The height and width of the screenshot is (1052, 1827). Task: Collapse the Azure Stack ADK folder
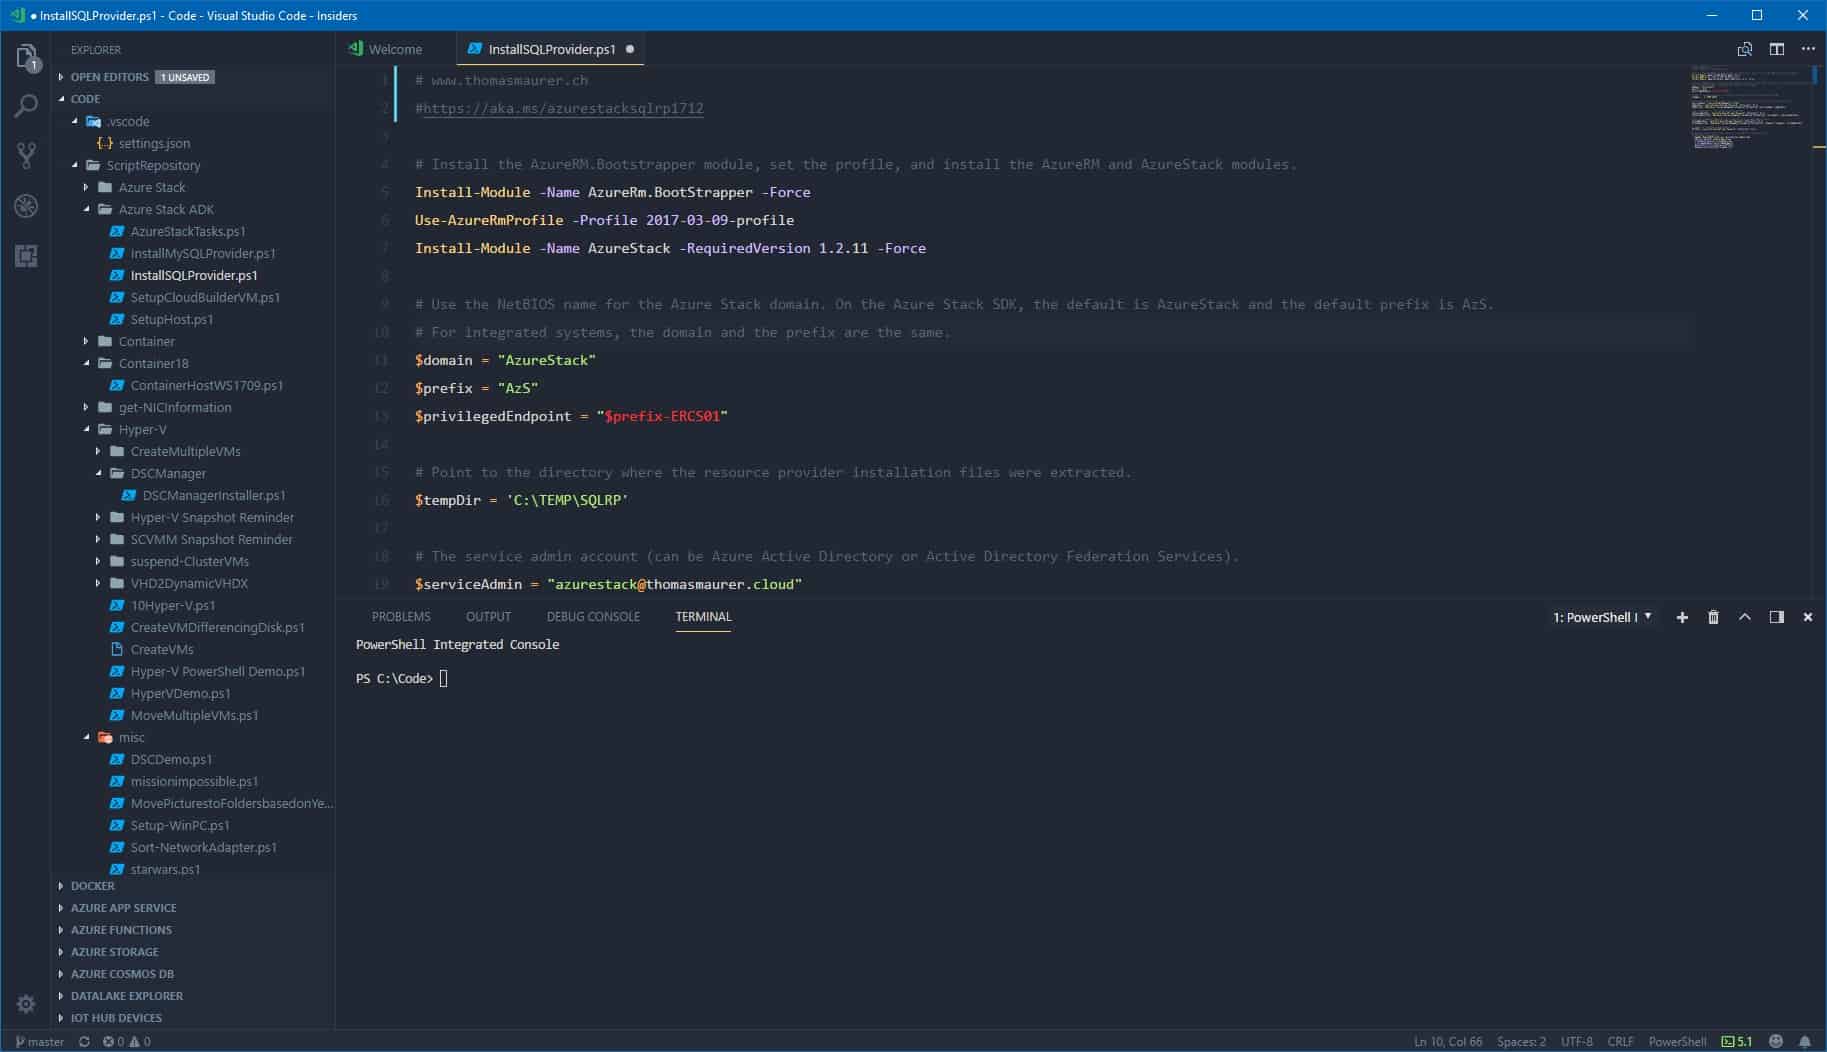click(x=166, y=209)
